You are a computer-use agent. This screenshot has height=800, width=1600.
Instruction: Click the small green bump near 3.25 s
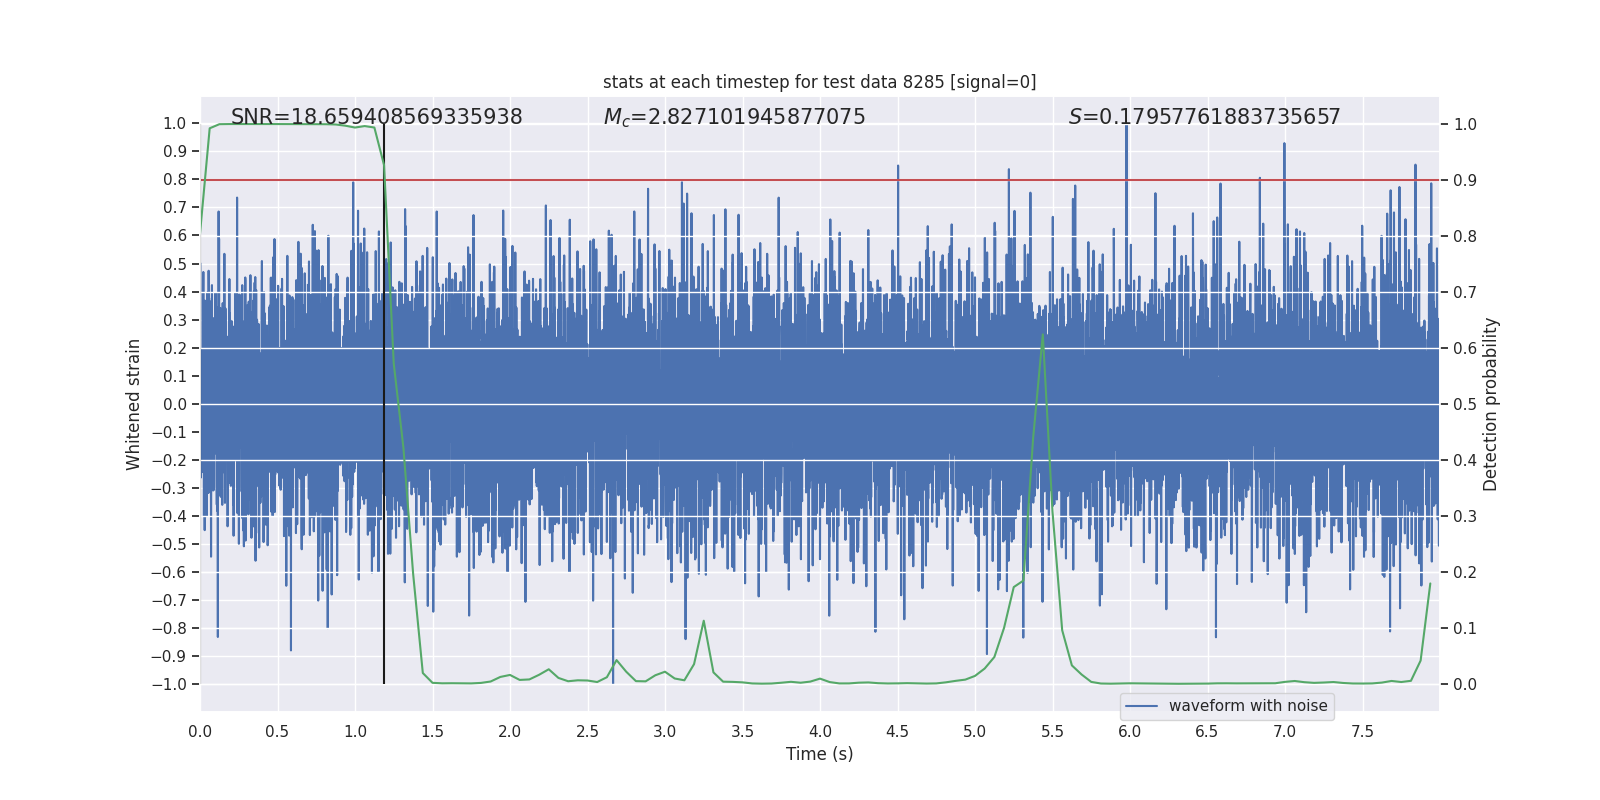pos(704,622)
